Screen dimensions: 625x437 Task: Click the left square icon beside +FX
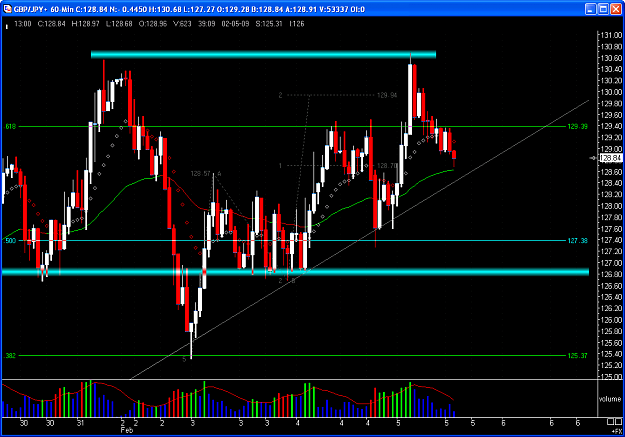pyautogui.click(x=610, y=422)
